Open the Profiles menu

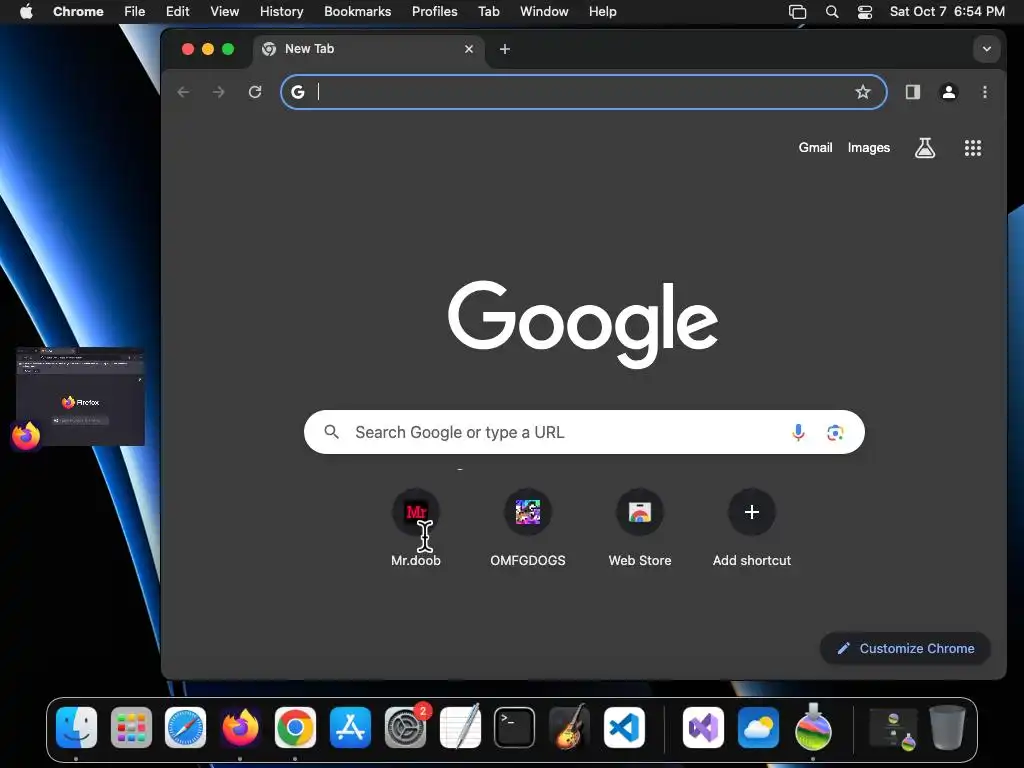tap(434, 12)
